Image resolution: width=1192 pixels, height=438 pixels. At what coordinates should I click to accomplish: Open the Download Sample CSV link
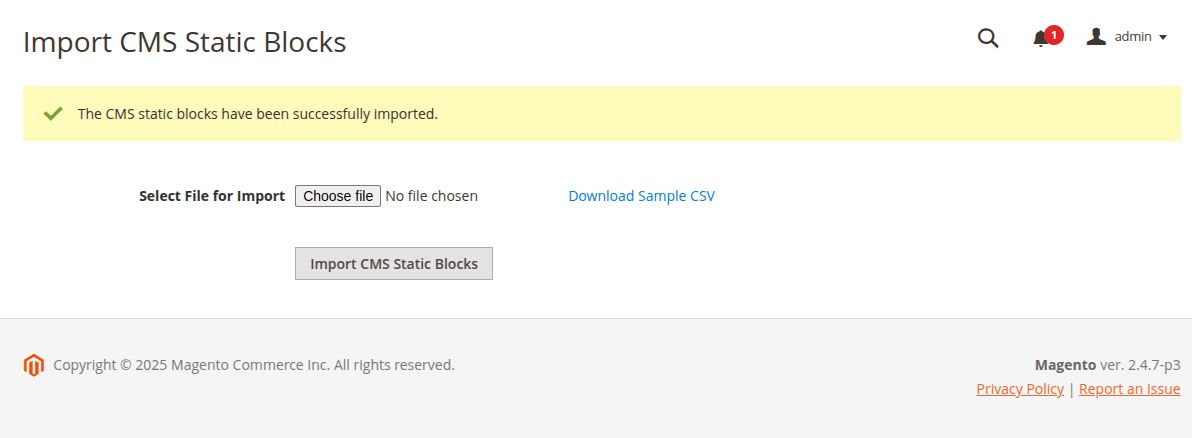tap(641, 196)
